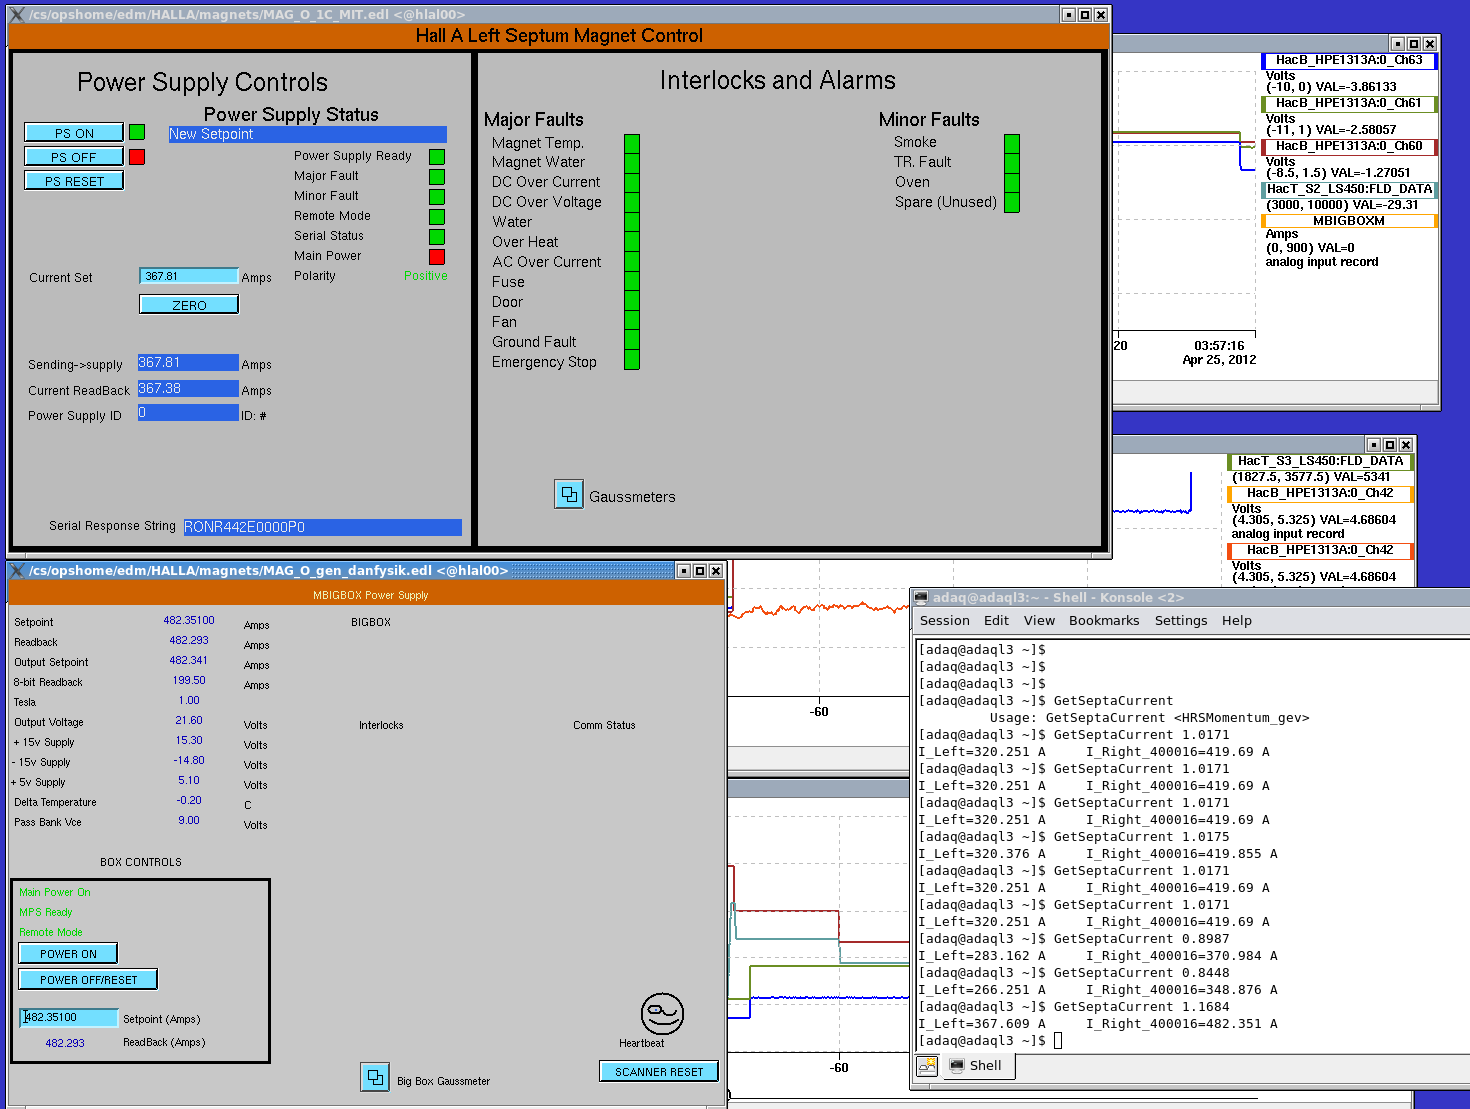
Task: Click the HacB_HPE1313A:0_Ch61 legend entry
Action: 1349,103
